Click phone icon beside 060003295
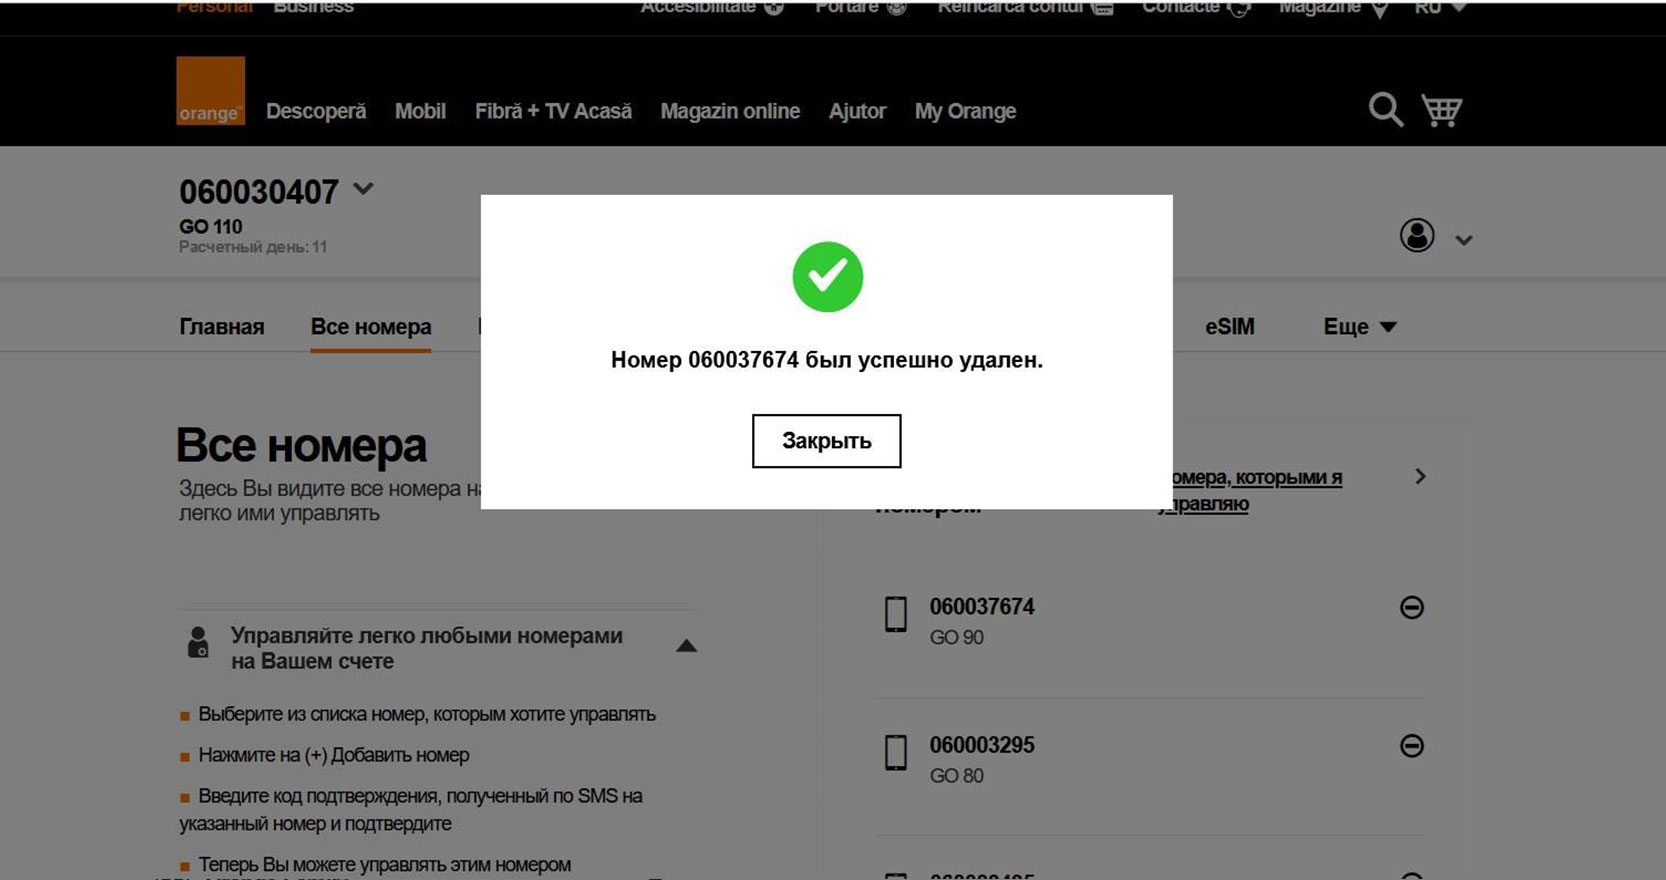 coord(896,753)
